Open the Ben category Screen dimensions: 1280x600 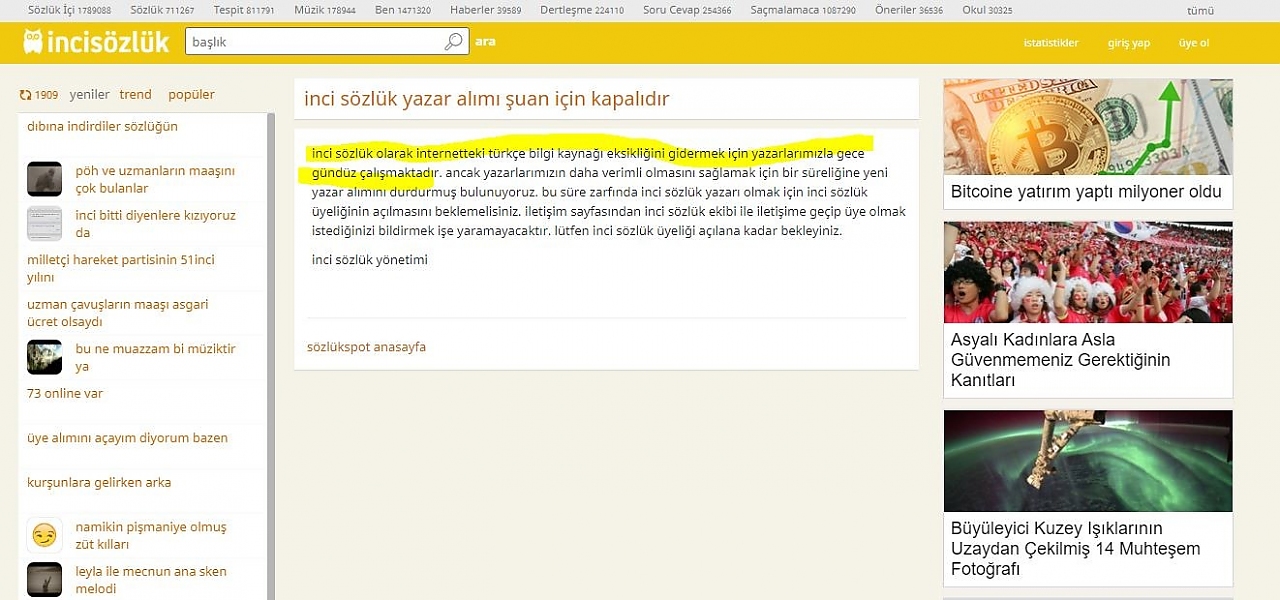coord(403,10)
